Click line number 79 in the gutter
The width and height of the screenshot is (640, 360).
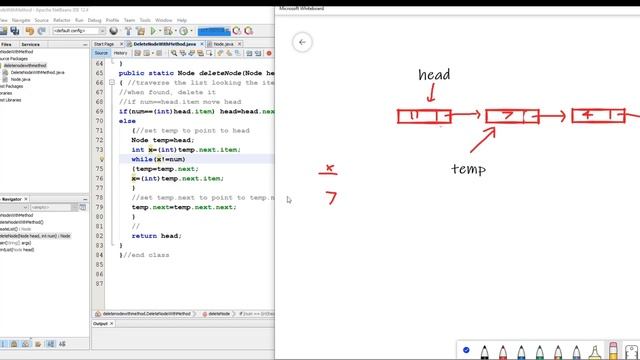[99, 207]
